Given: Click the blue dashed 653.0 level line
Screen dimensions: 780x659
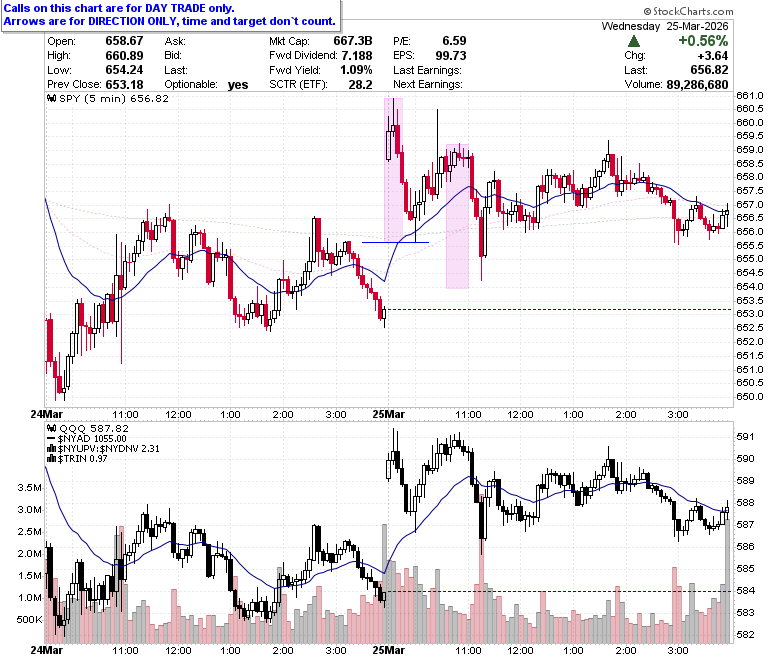Looking at the screenshot, I should (x=559, y=310).
